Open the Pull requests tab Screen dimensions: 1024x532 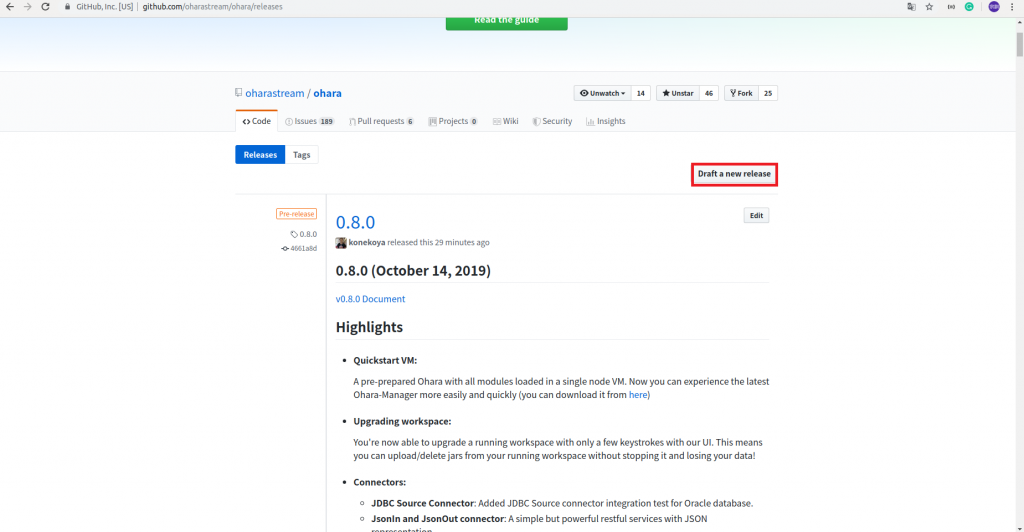click(x=381, y=121)
